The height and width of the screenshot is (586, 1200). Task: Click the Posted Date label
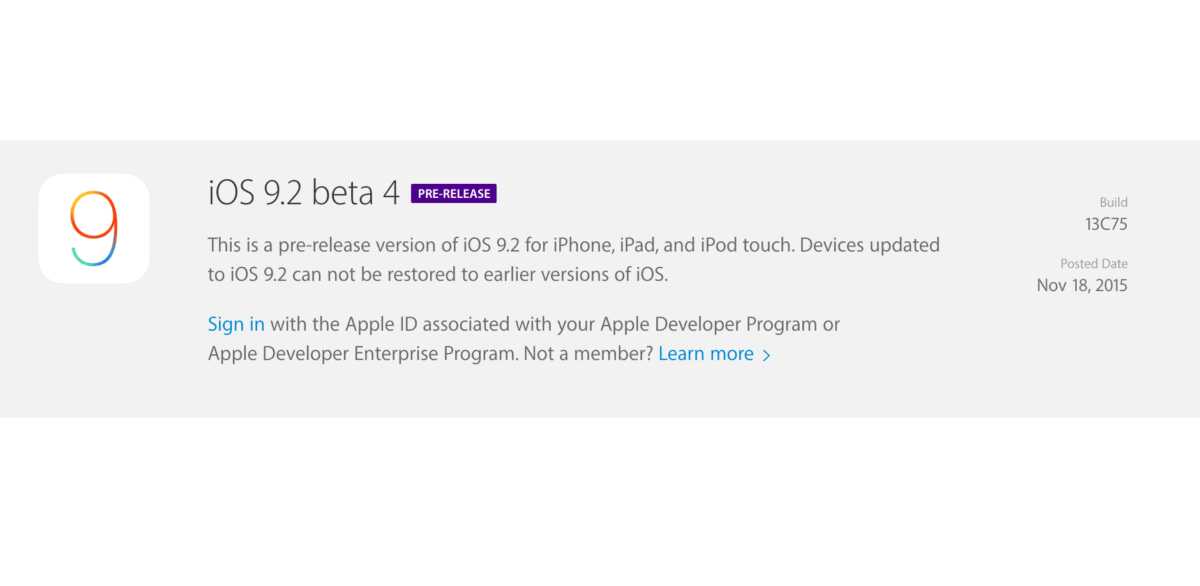coord(1094,264)
